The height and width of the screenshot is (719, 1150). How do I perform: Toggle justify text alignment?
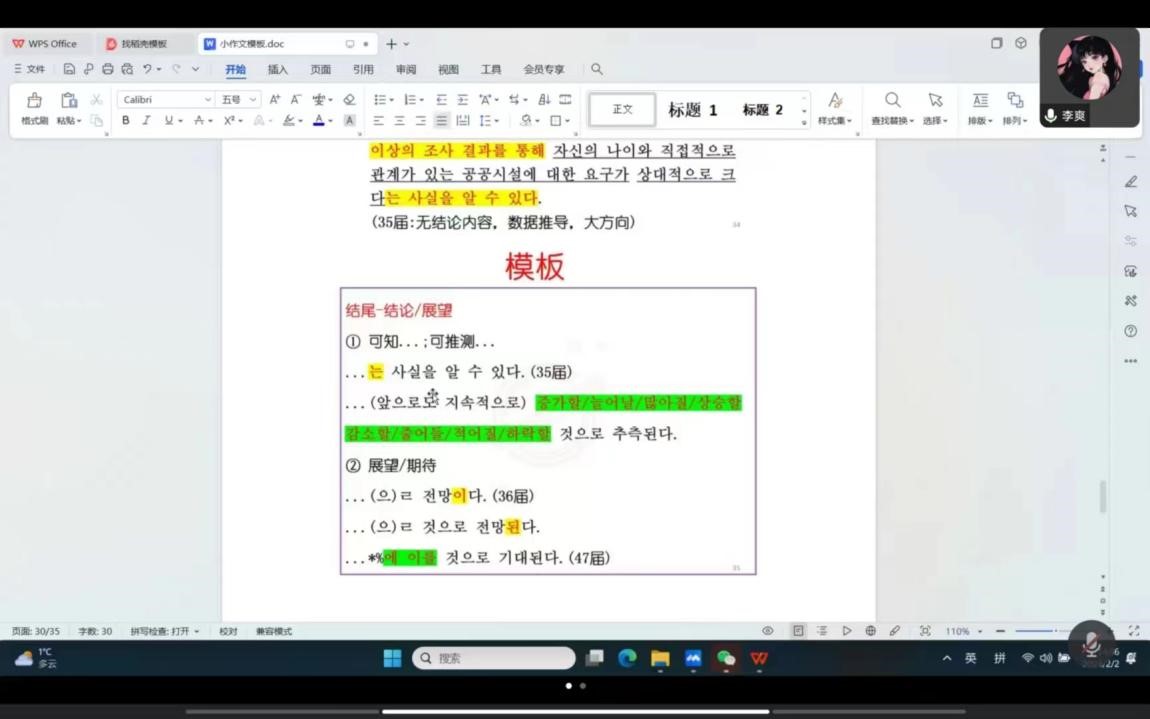(441, 121)
